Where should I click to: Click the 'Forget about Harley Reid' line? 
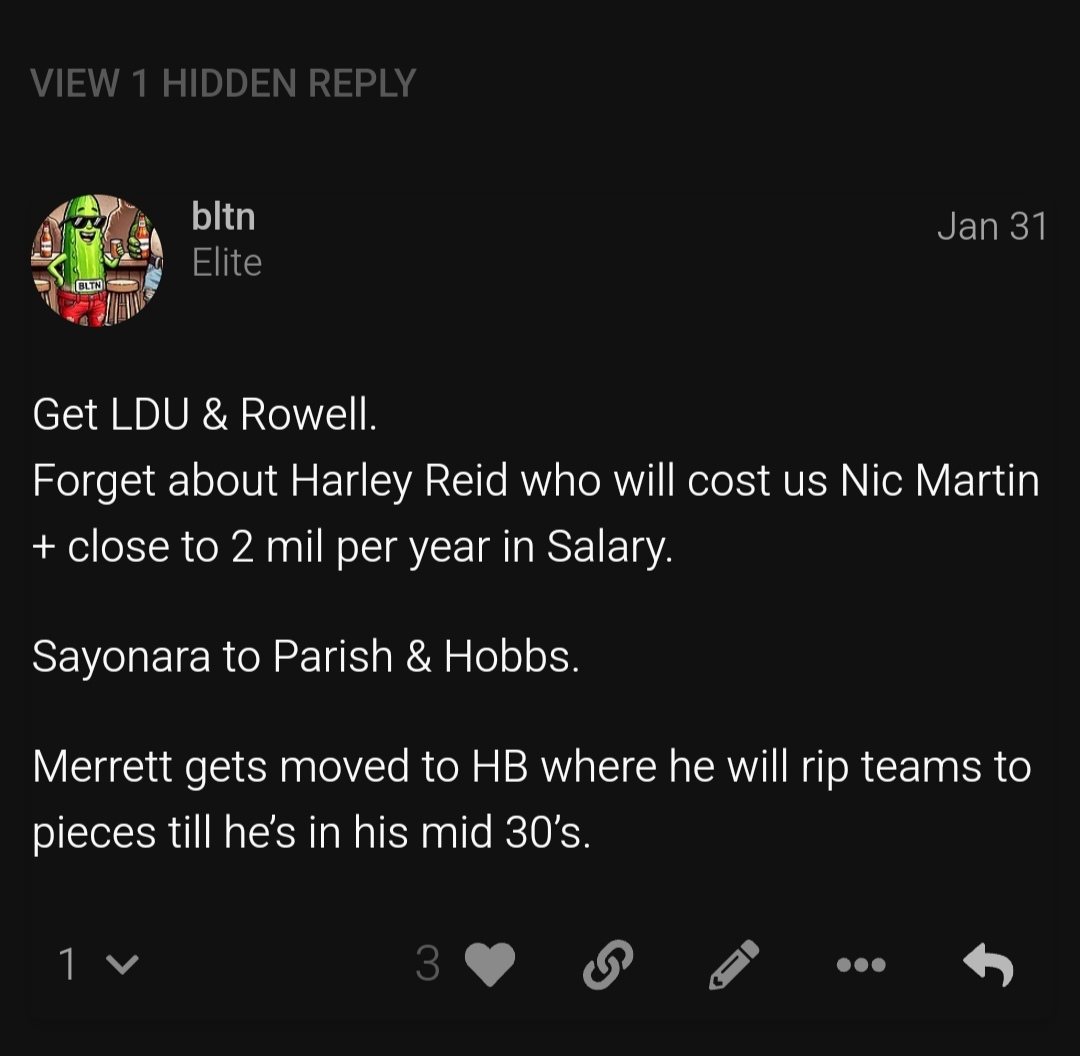(x=535, y=481)
